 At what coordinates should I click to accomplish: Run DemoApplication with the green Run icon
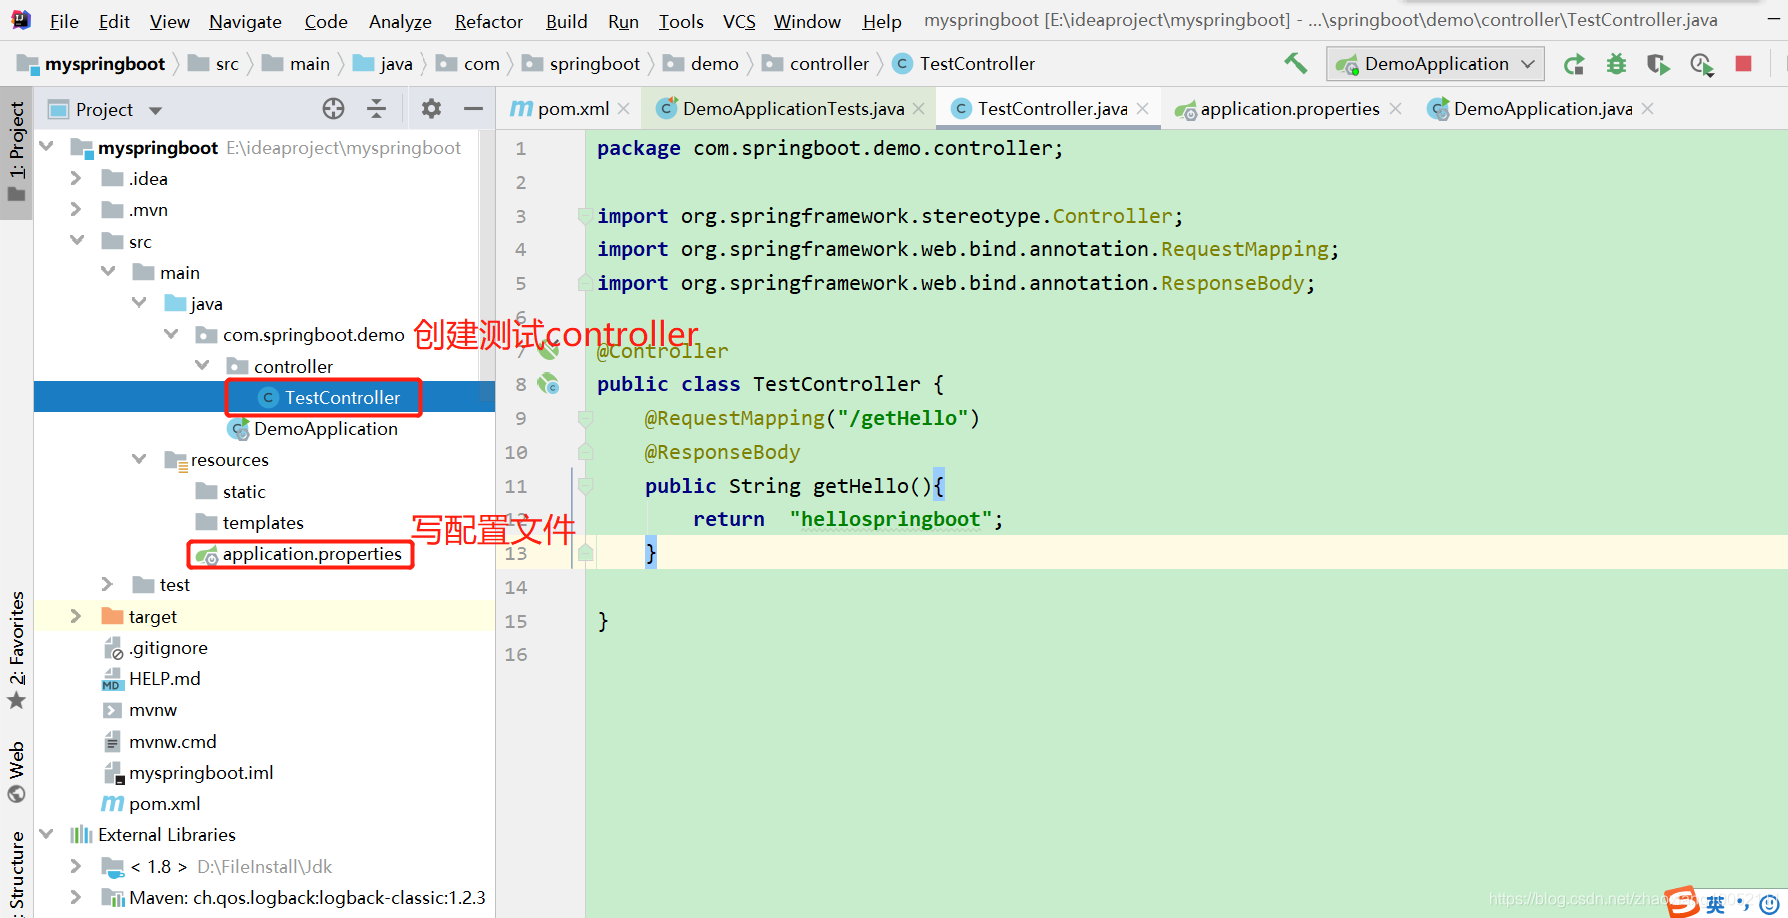[x=1573, y=63]
